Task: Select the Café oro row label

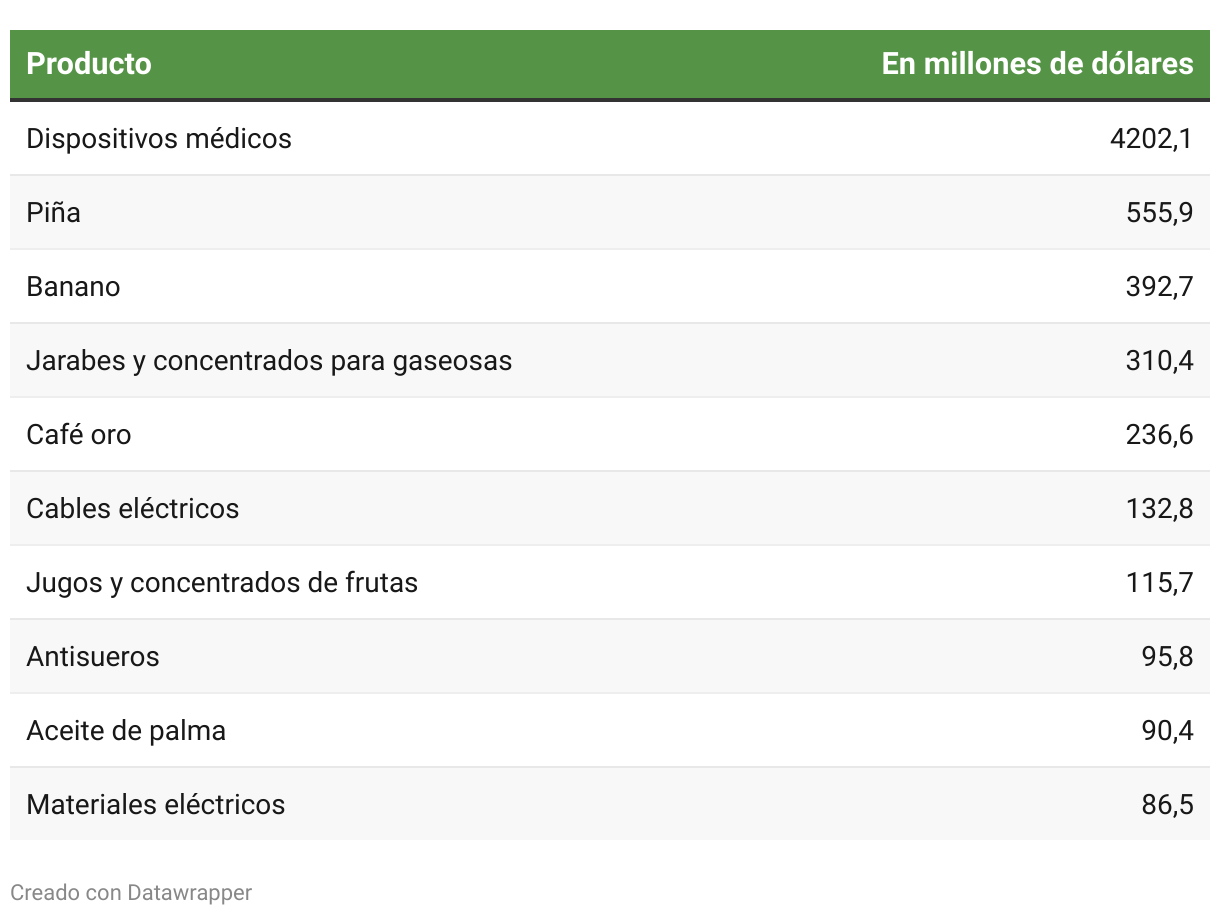Action: (79, 434)
